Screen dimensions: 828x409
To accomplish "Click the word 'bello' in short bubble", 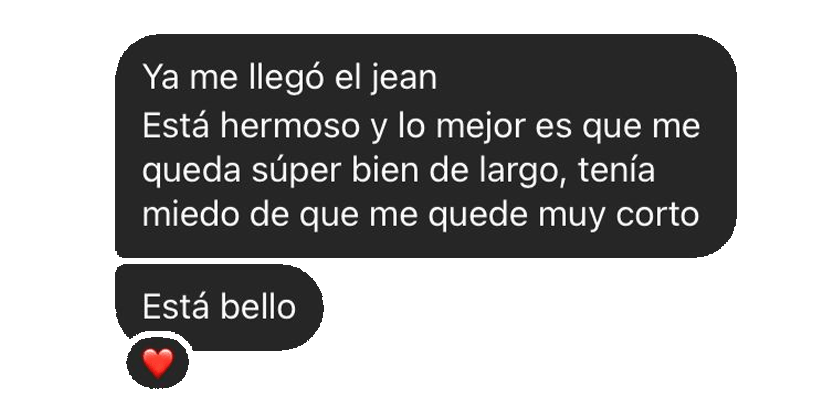I will (257, 306).
